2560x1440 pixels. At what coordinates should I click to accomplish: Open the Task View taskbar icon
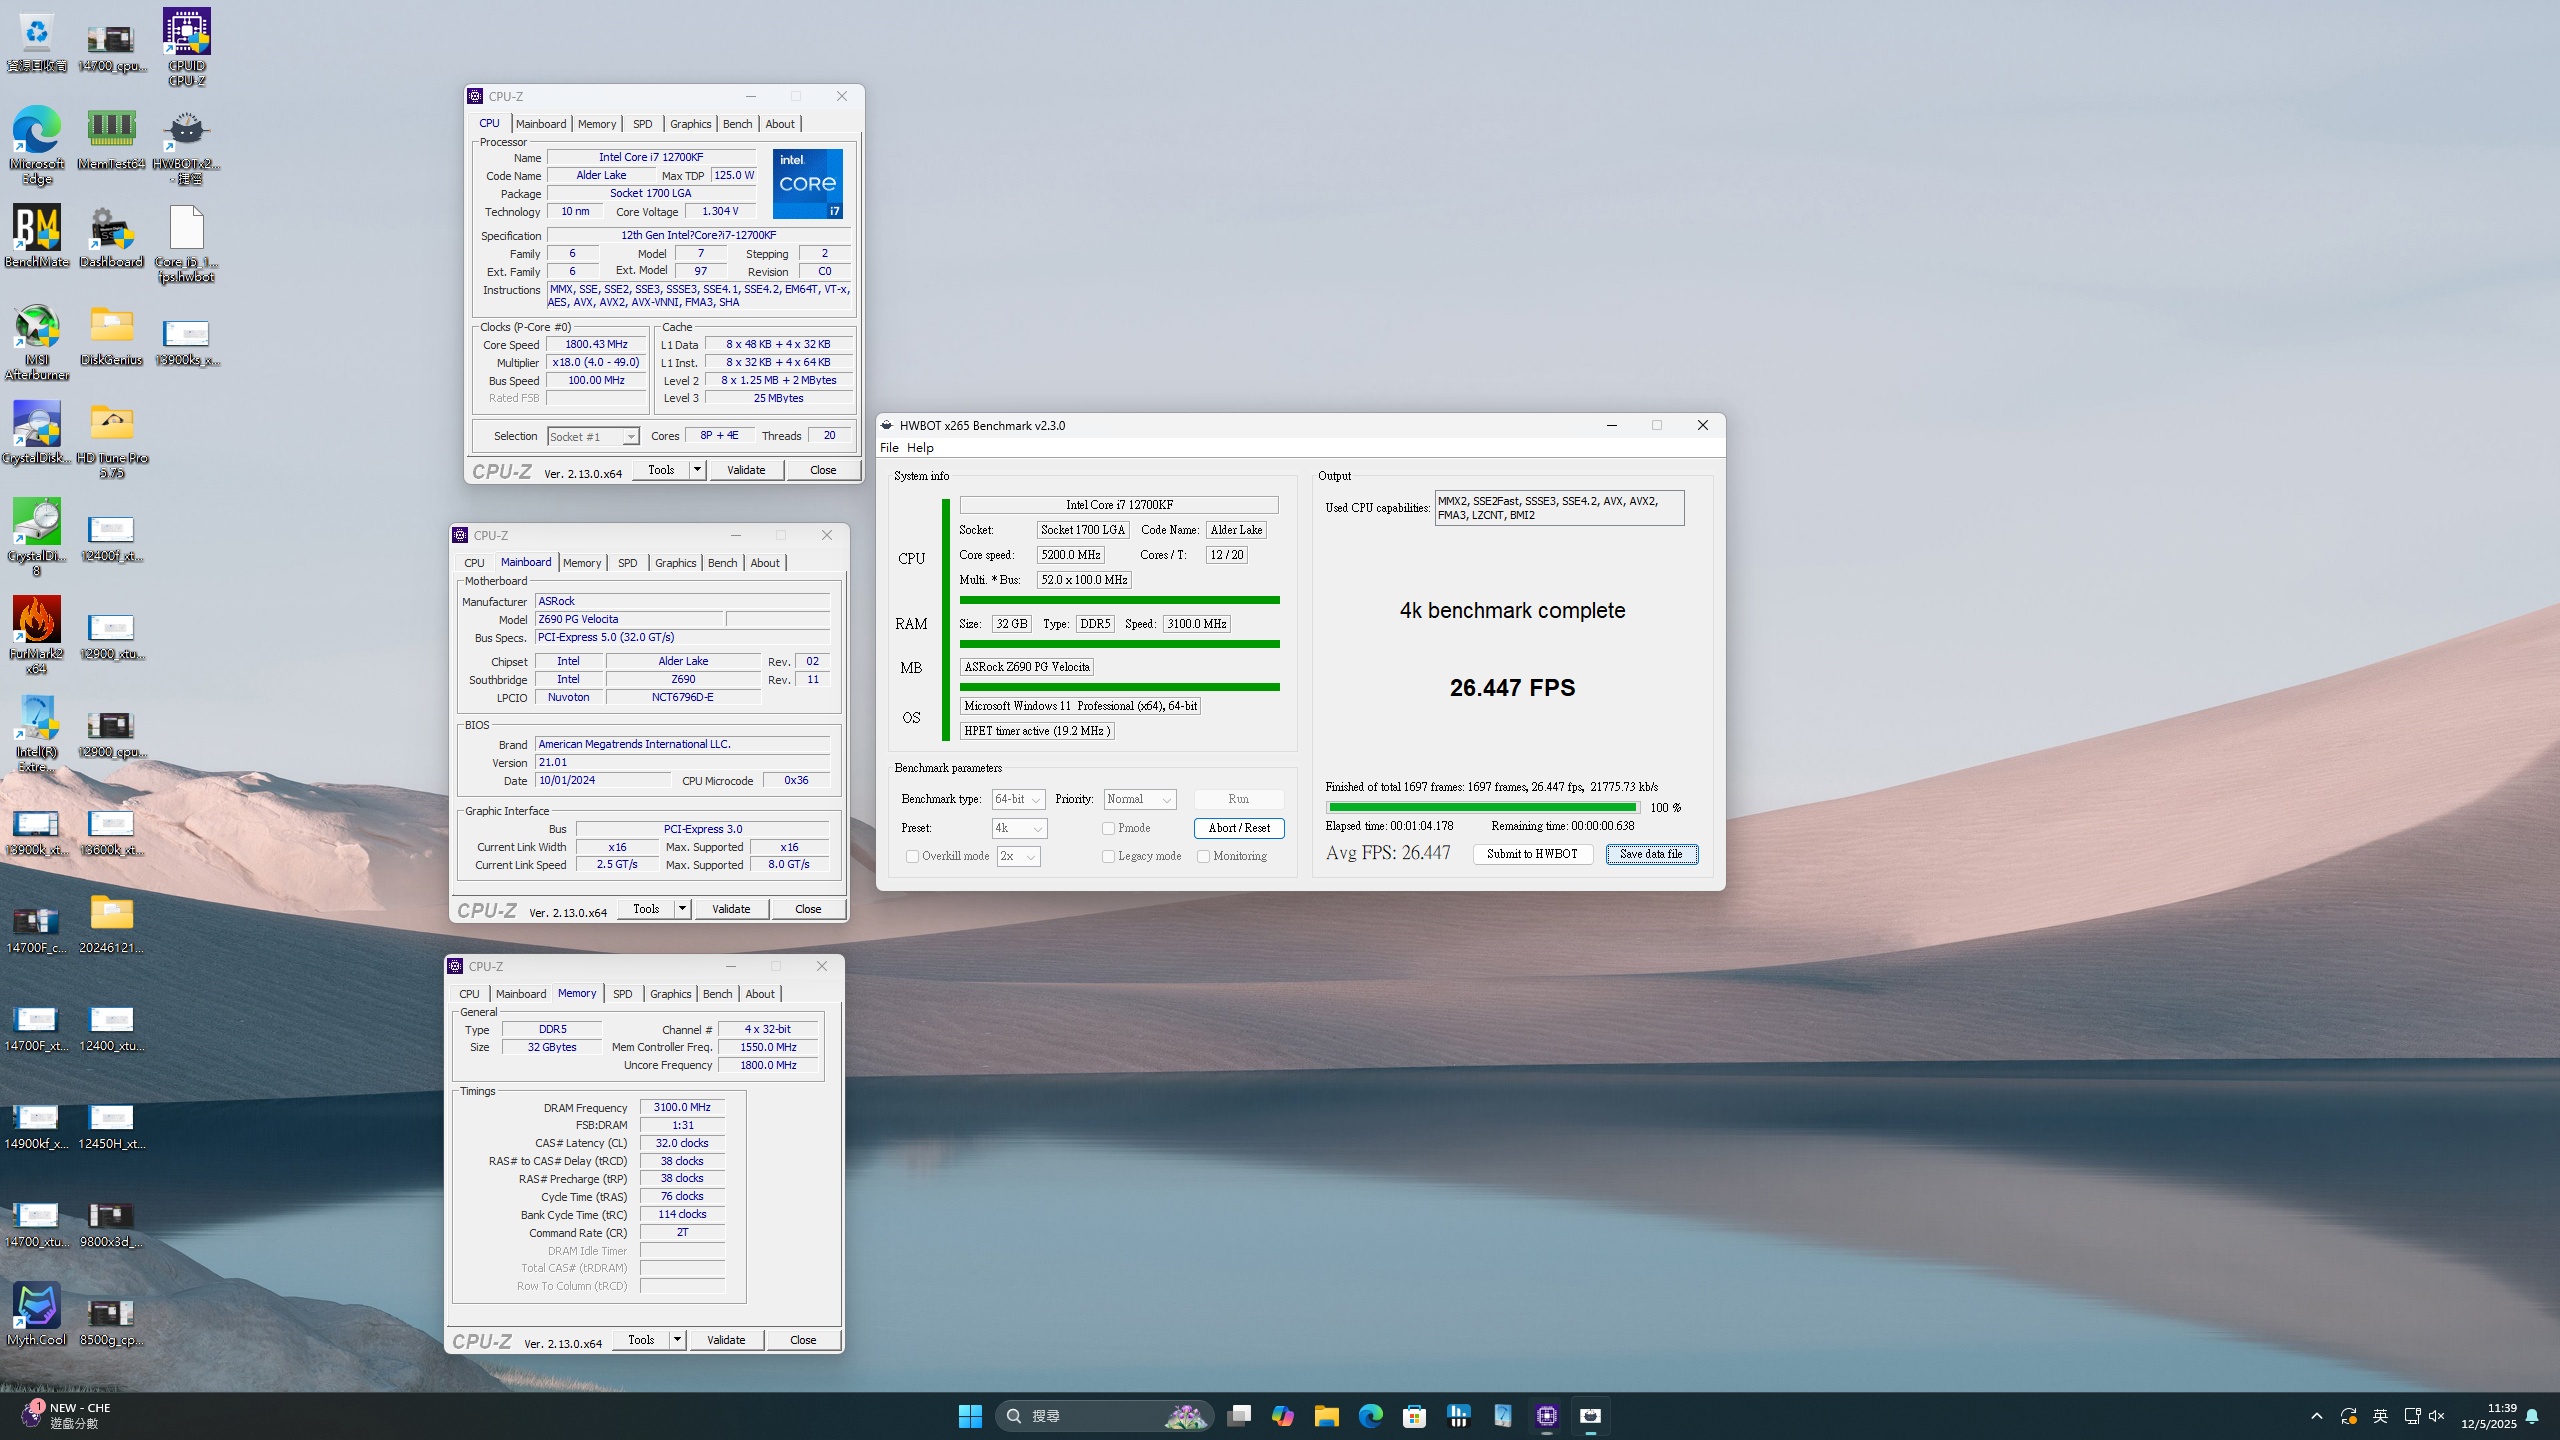[1239, 1416]
